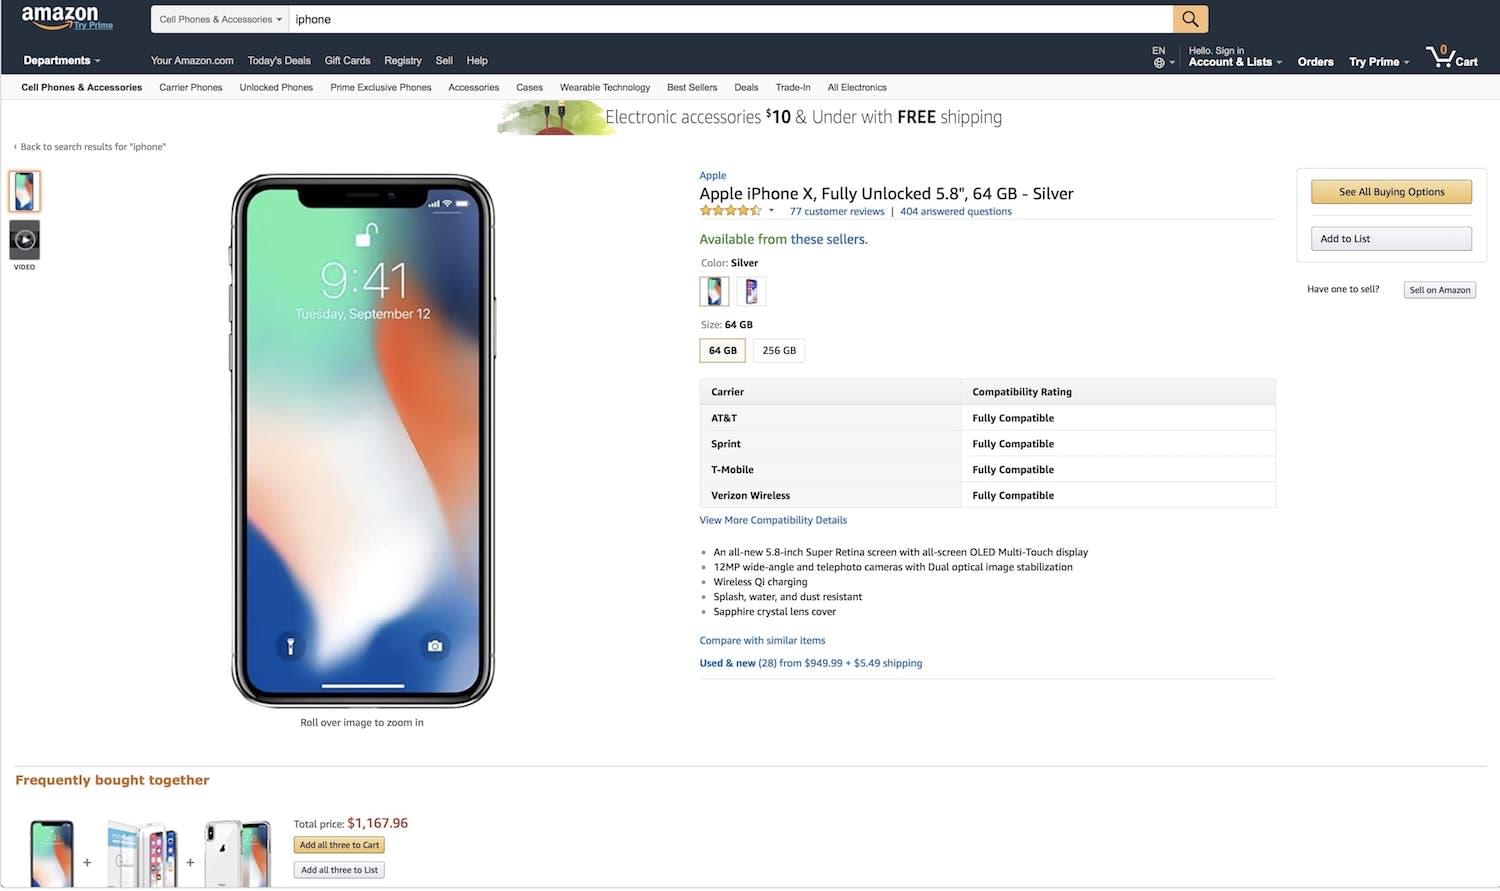This screenshot has height=891, width=1500.
Task: Select the 64 GB size option
Action: (x=722, y=350)
